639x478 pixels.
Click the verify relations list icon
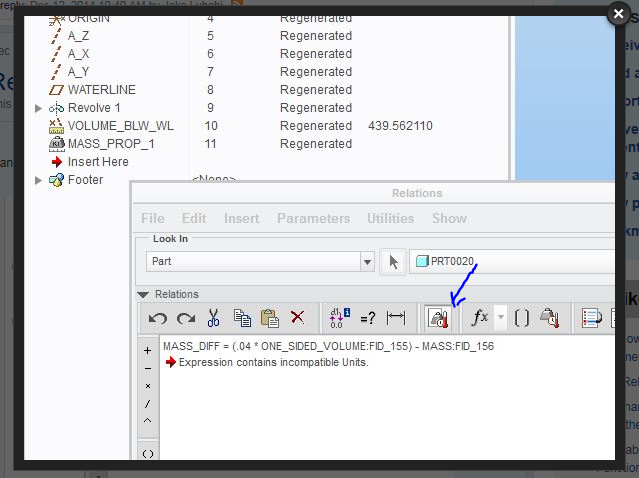tap(592, 318)
